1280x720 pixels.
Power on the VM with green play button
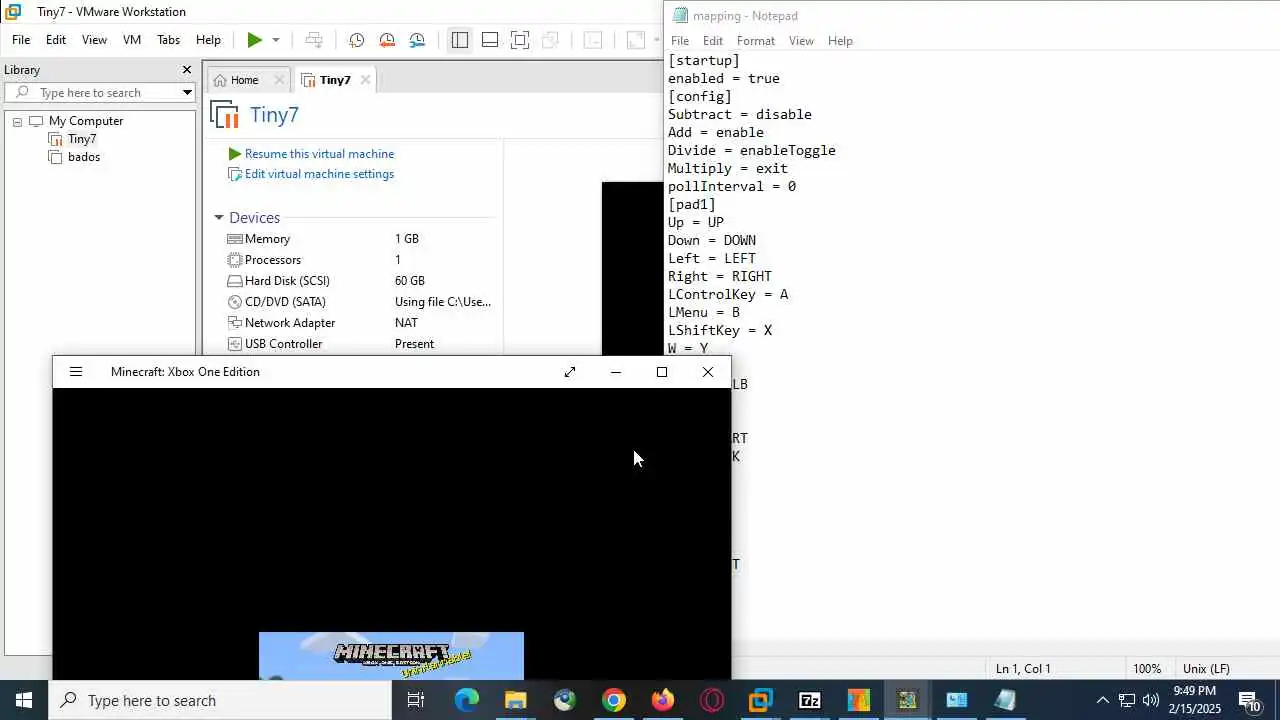[x=254, y=40]
